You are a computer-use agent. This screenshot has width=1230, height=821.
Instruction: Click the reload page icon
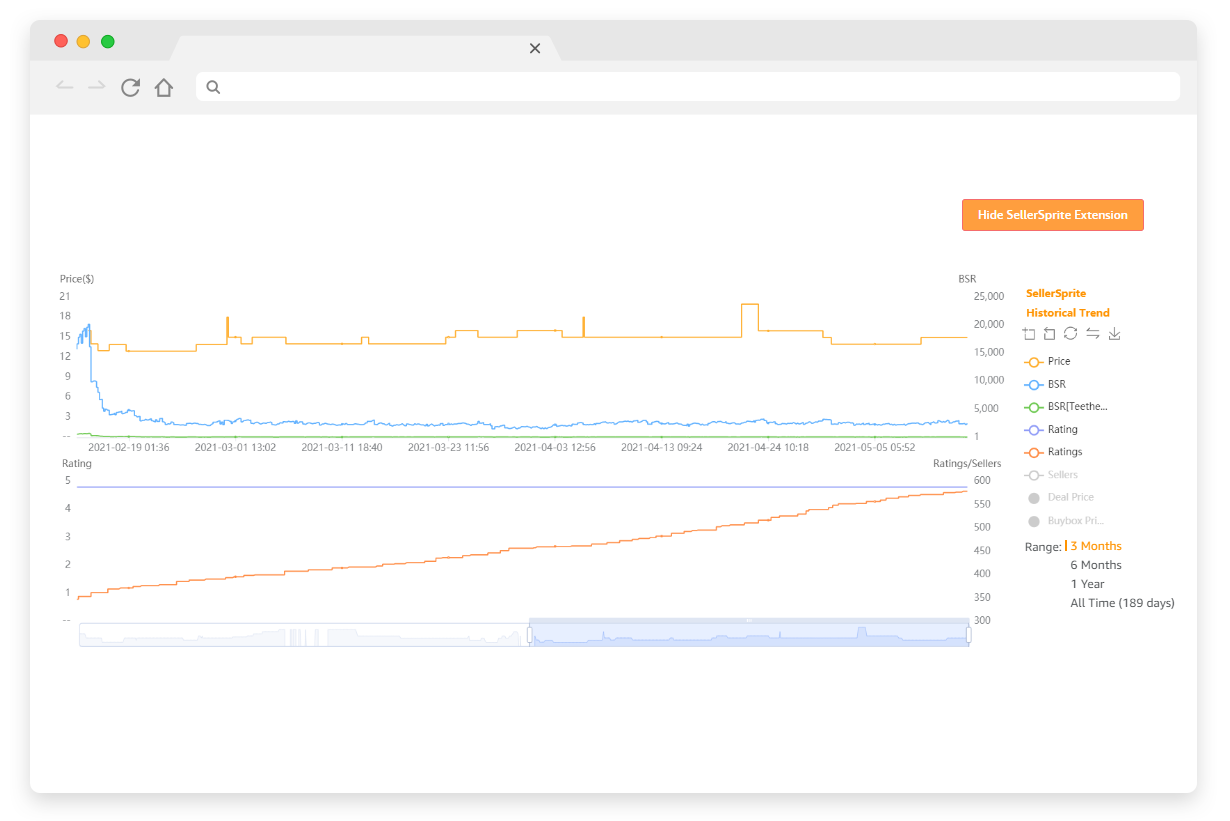coord(130,88)
